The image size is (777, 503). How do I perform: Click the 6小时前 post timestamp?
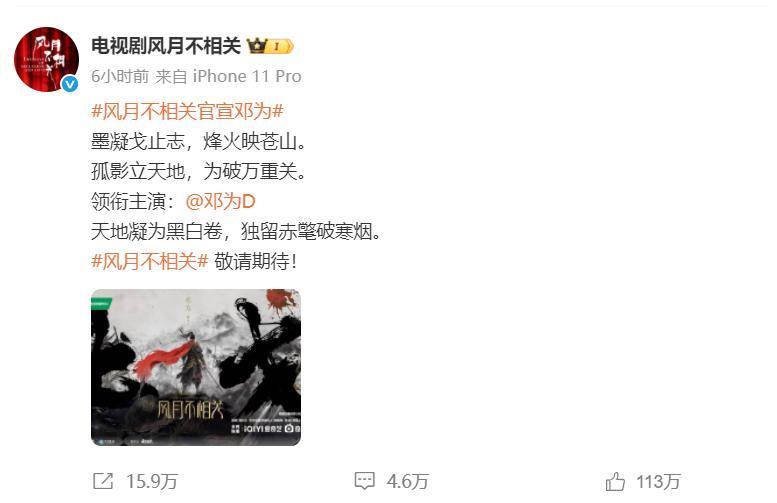[120, 76]
